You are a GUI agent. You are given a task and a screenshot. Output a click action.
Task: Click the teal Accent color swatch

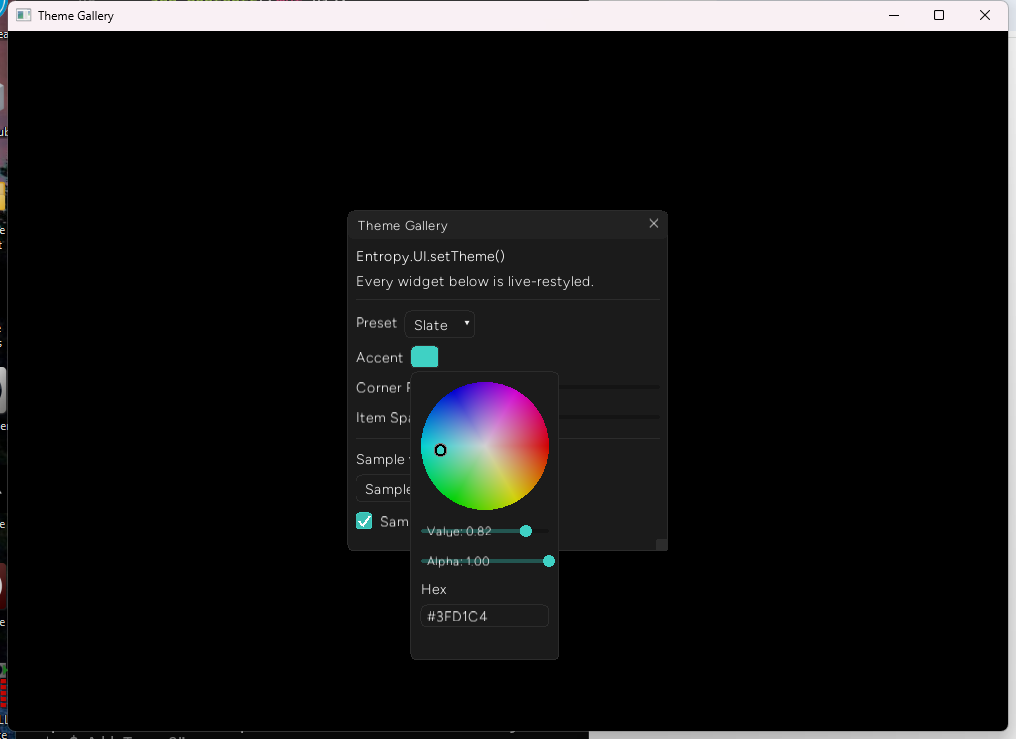point(424,357)
